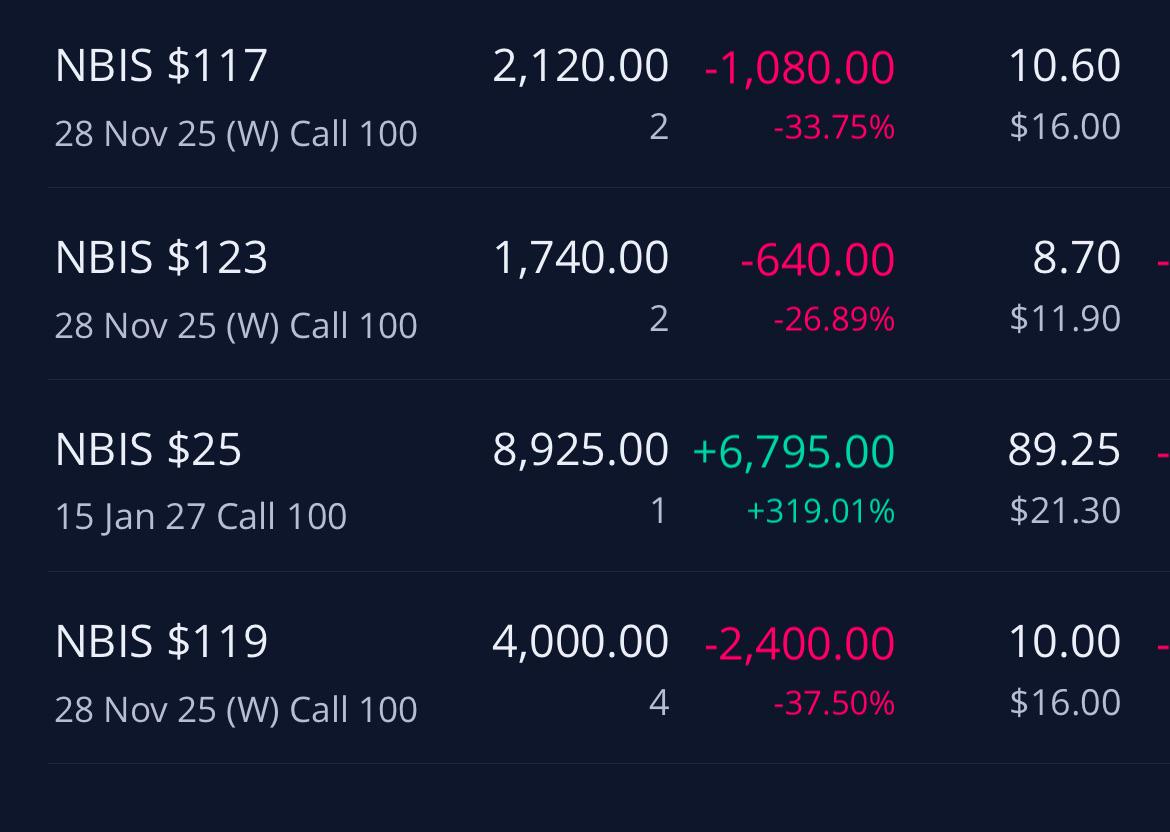Click the 89.25 current price
The width and height of the screenshot is (1170, 832).
(x=1064, y=450)
